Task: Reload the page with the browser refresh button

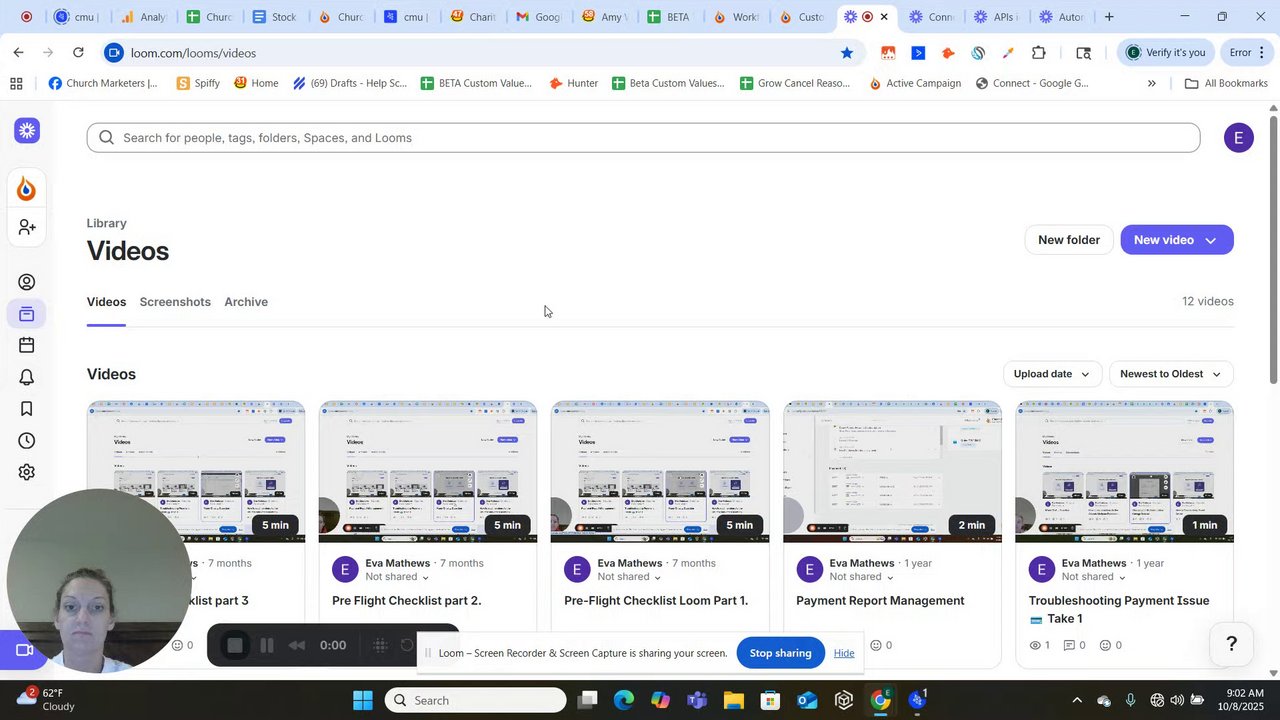Action: tap(78, 53)
